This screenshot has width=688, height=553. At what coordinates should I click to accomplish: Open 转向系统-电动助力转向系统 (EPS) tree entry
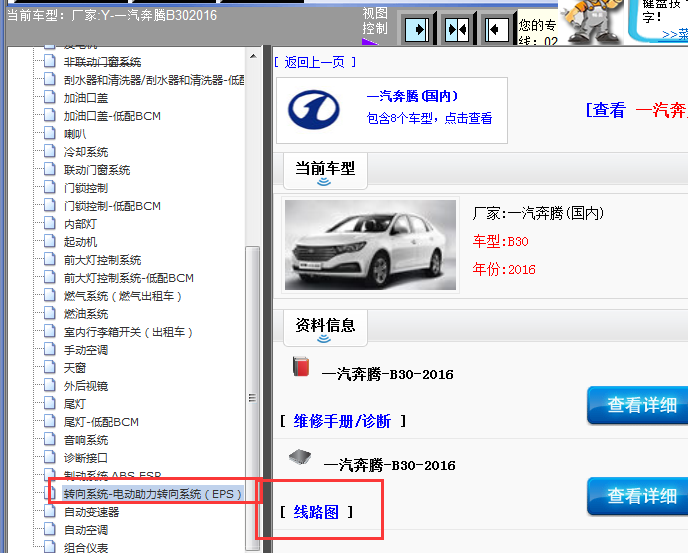click(x=152, y=494)
